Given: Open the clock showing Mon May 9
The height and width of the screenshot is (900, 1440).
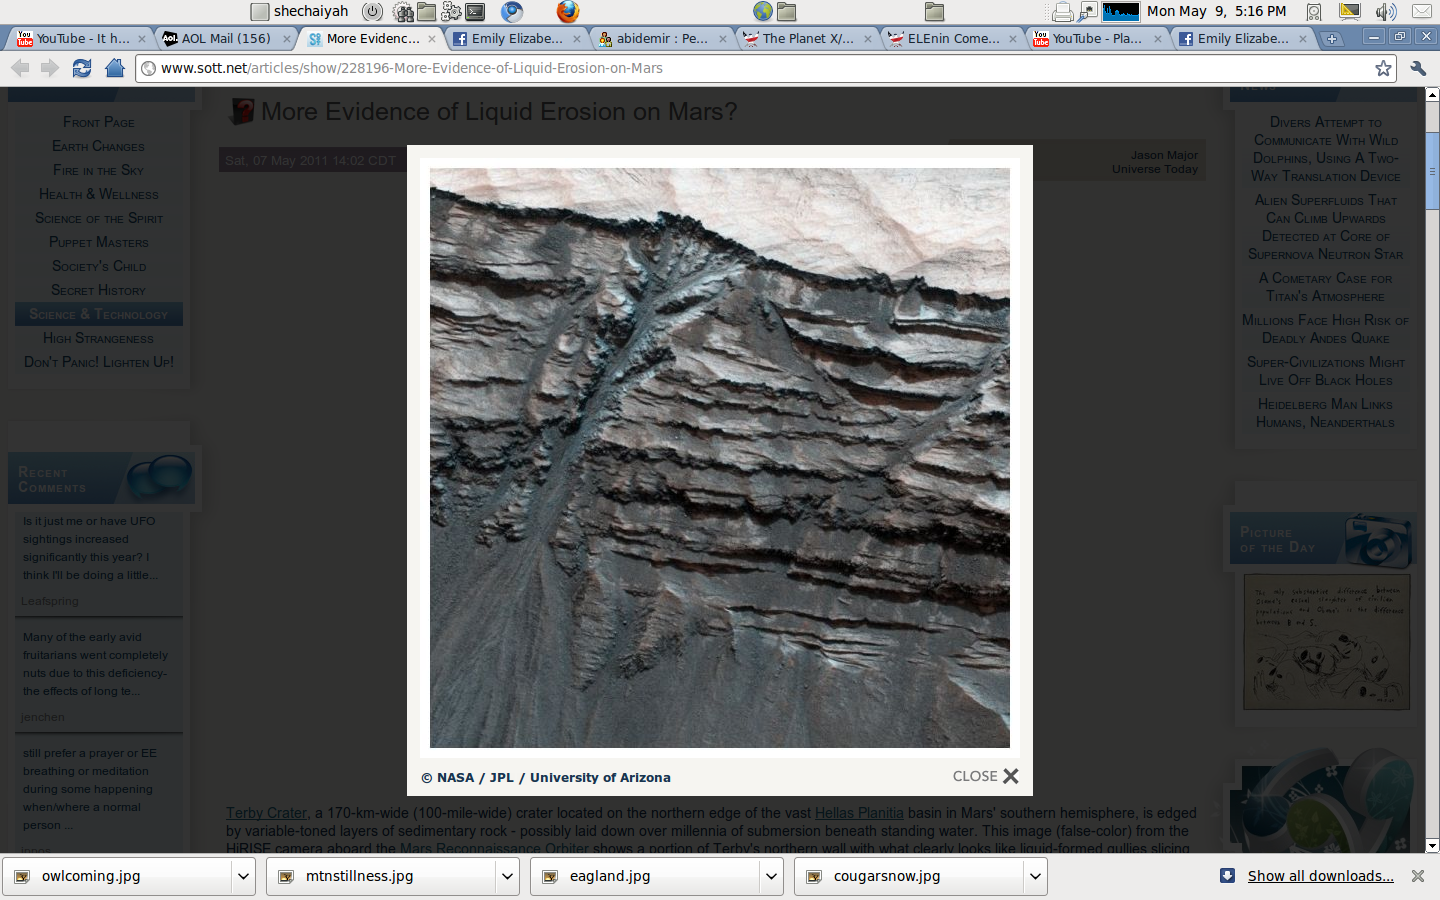Looking at the screenshot, I should 1217,12.
